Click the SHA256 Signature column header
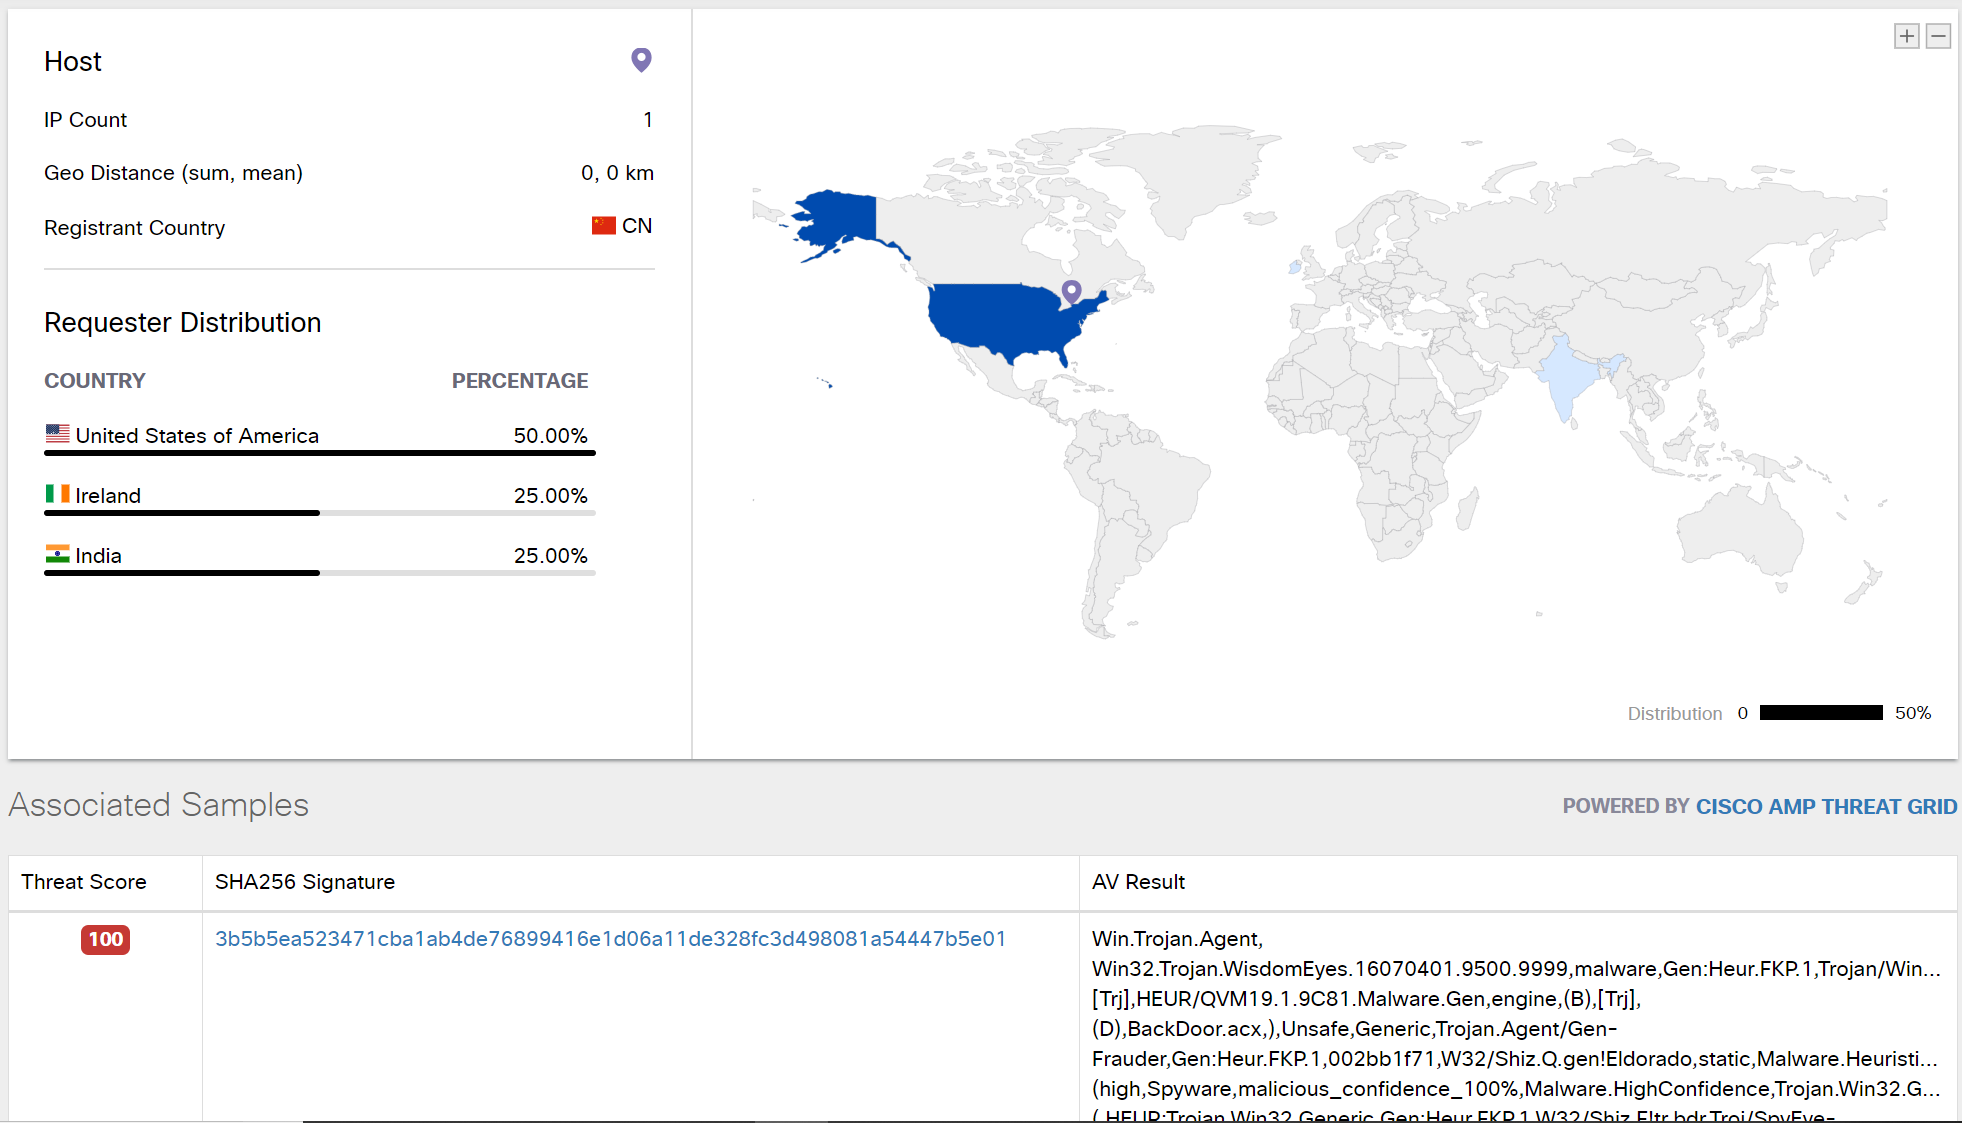Viewport: 1962px width, 1123px height. click(x=305, y=882)
